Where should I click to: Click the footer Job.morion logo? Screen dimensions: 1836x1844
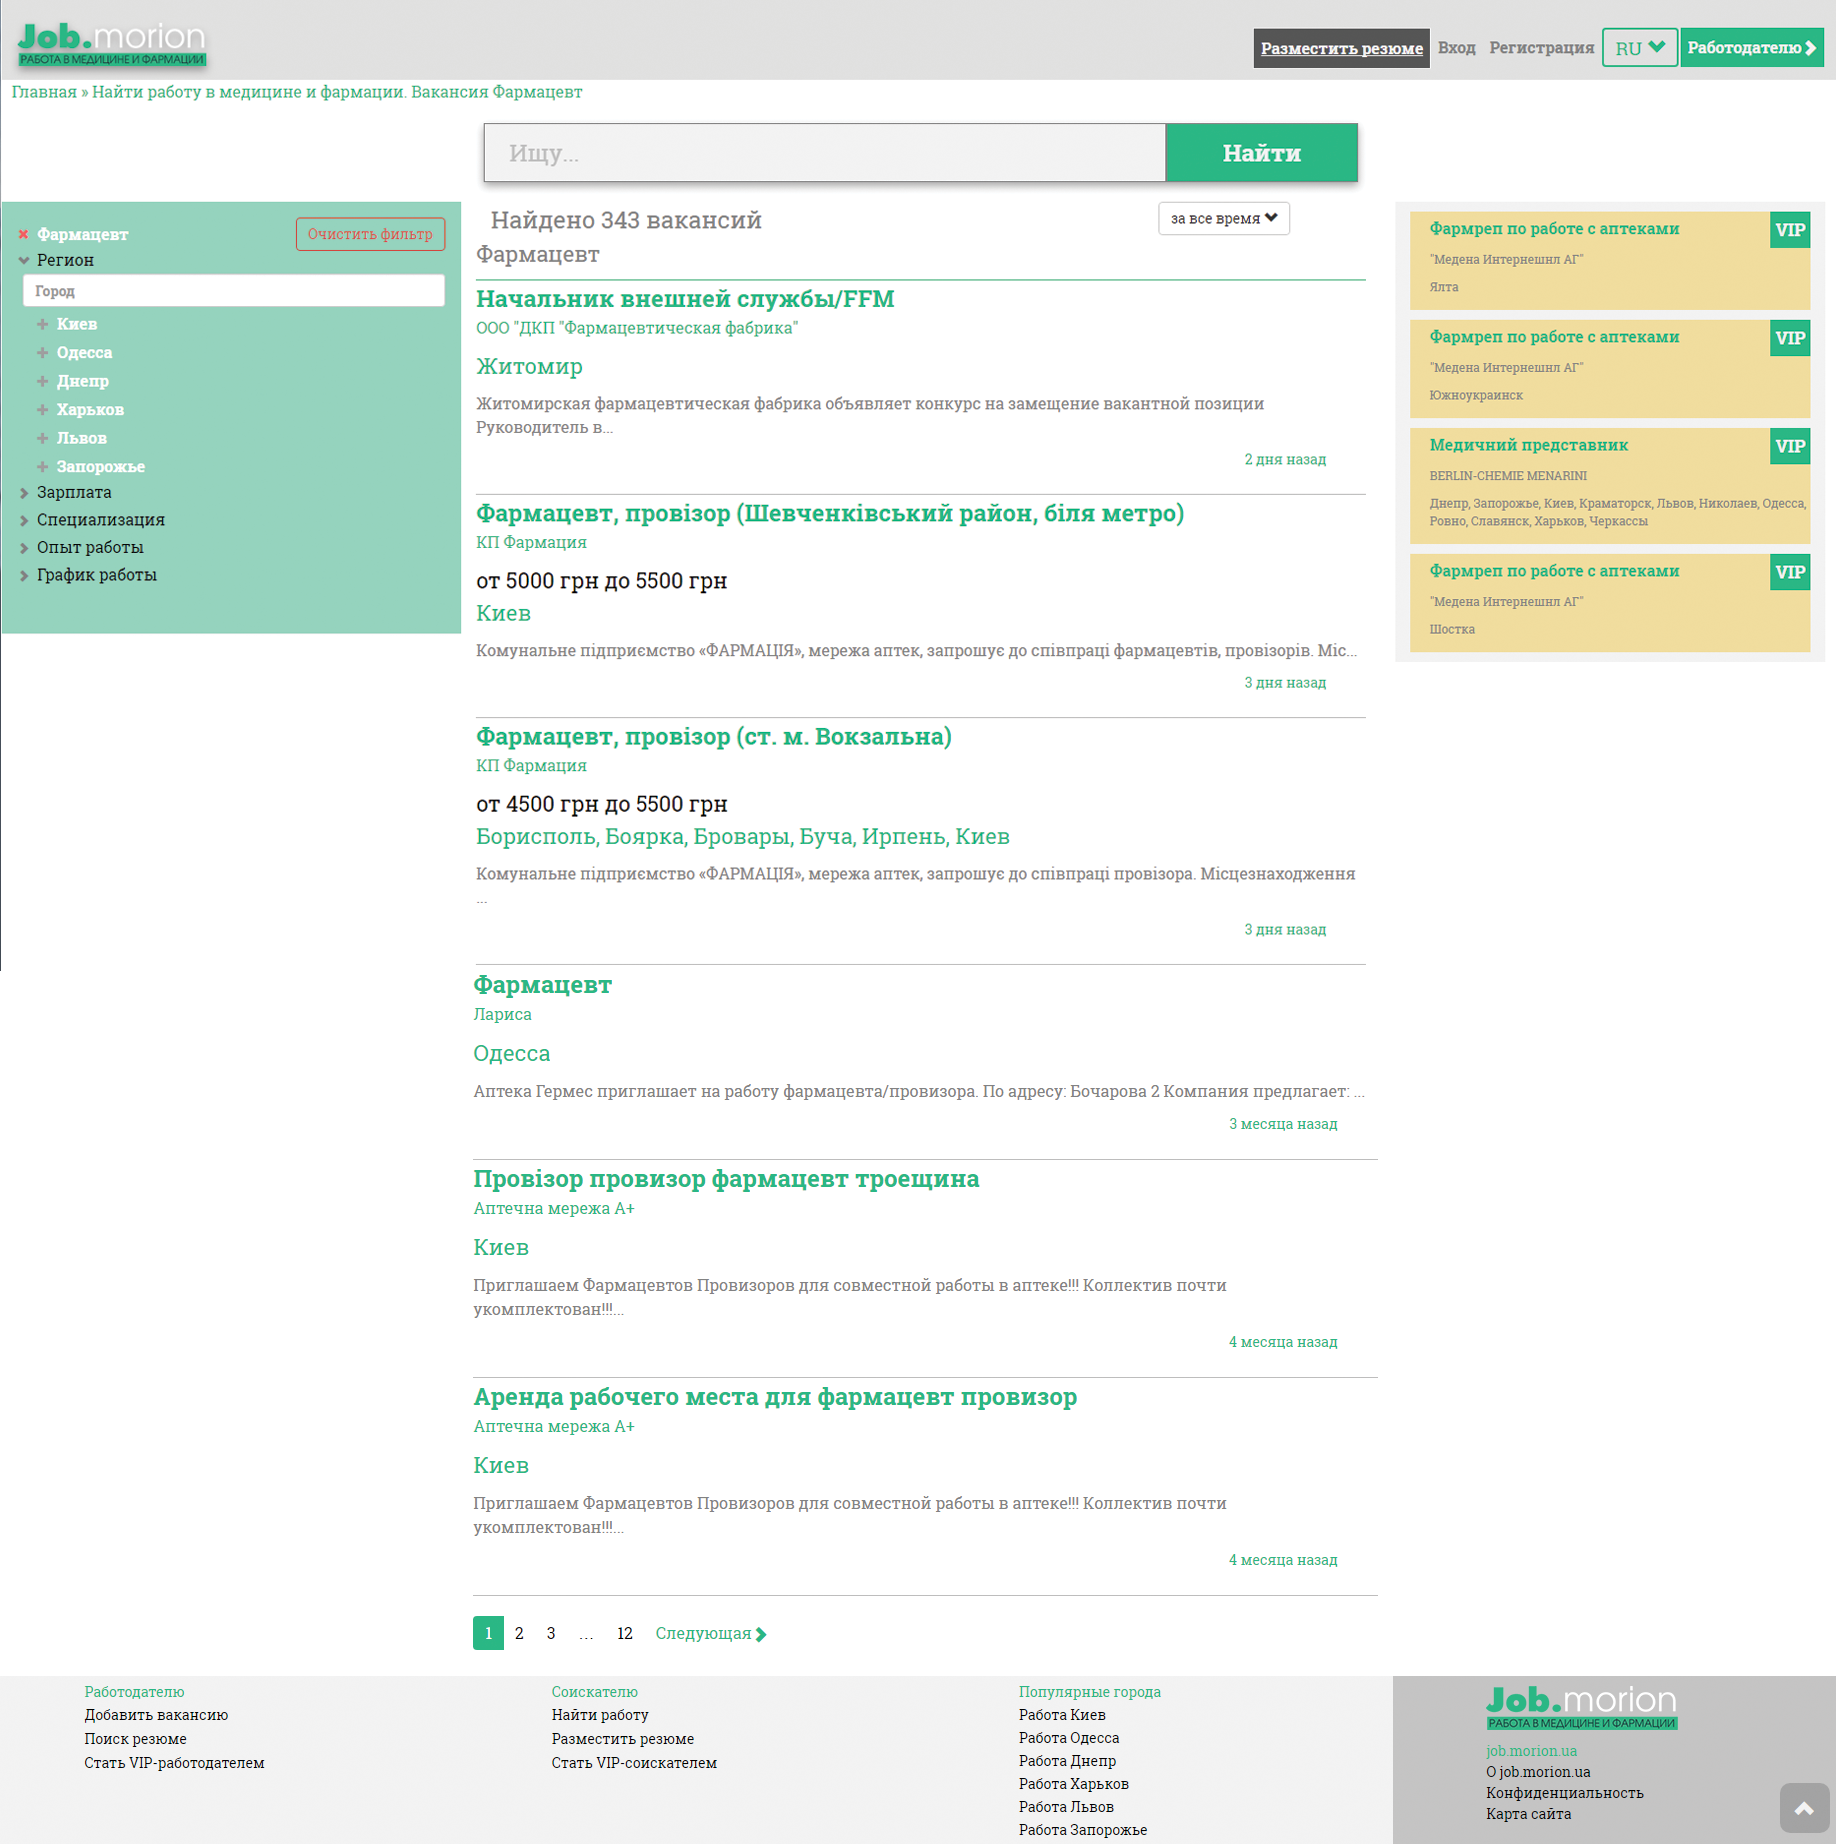point(1580,1706)
